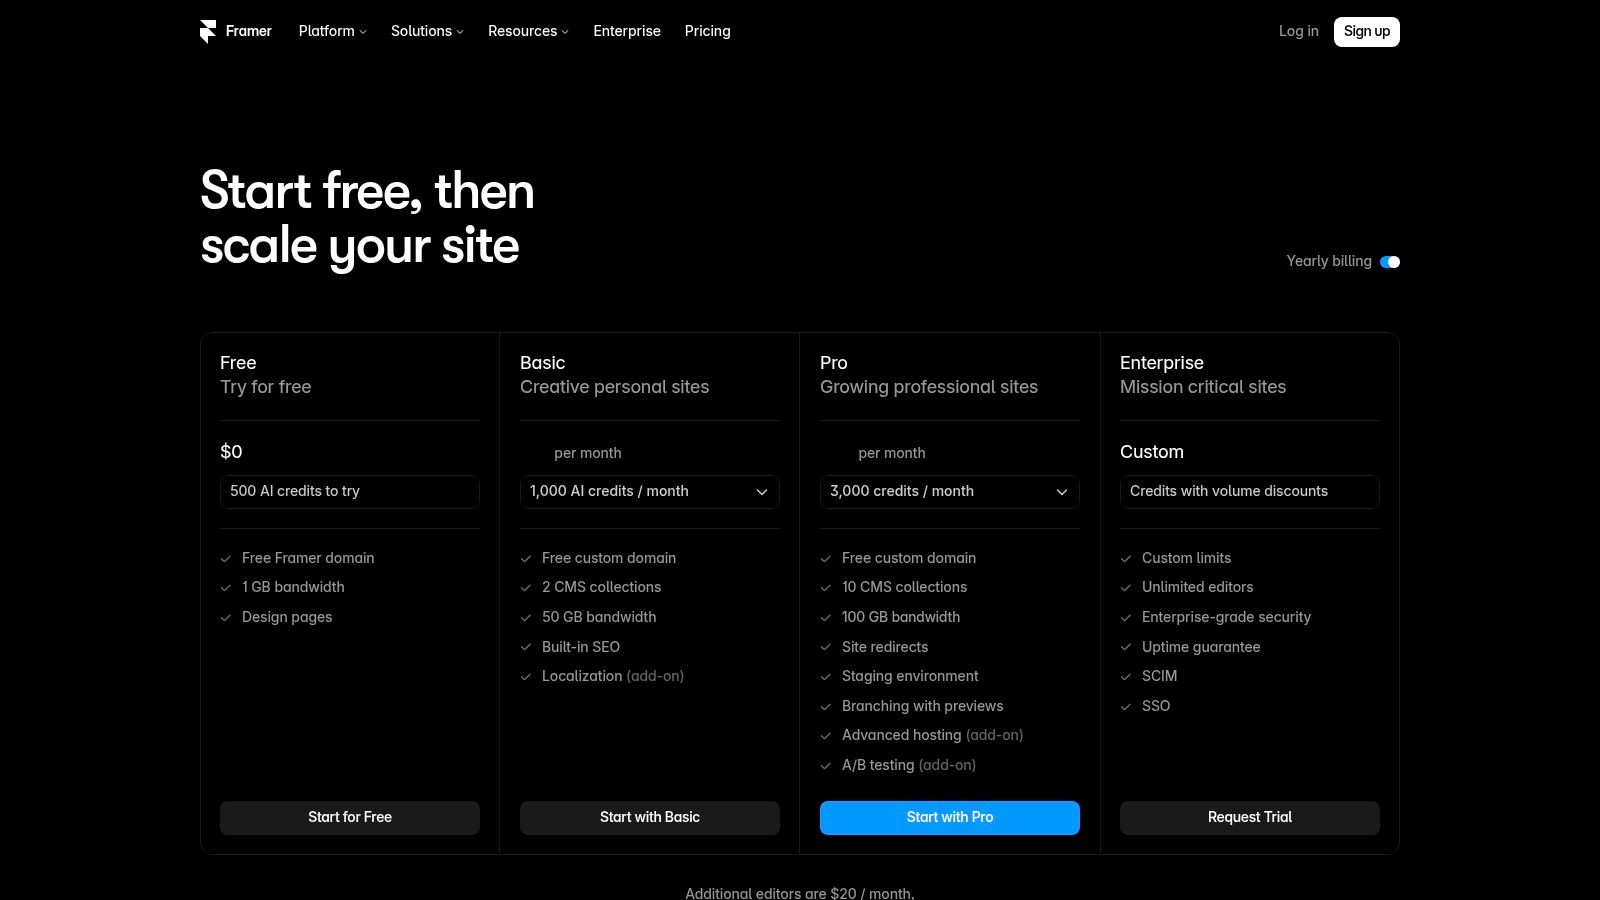The image size is (1600, 900).
Task: Expand the 3,000 credits / month selector
Action: pyautogui.click(x=950, y=492)
